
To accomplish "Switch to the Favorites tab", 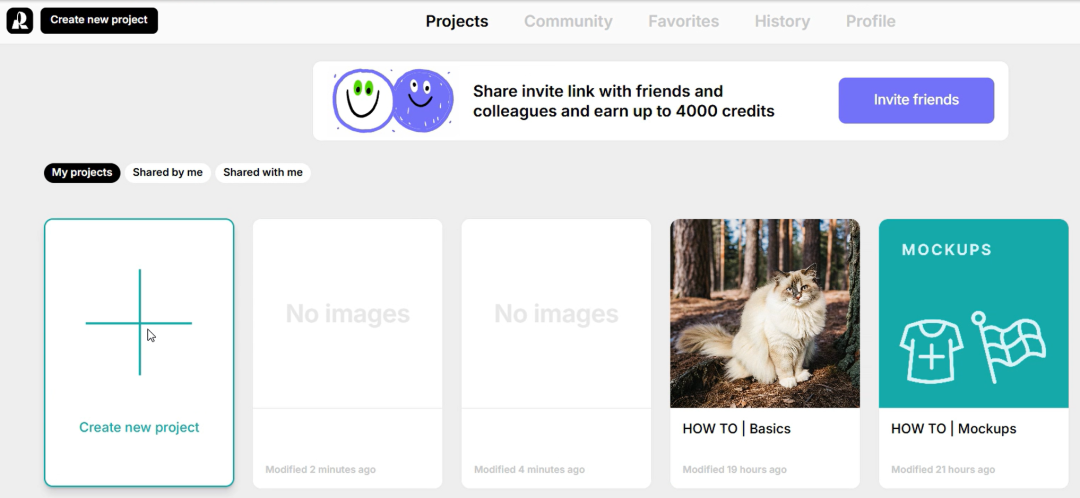I will click(x=683, y=21).
